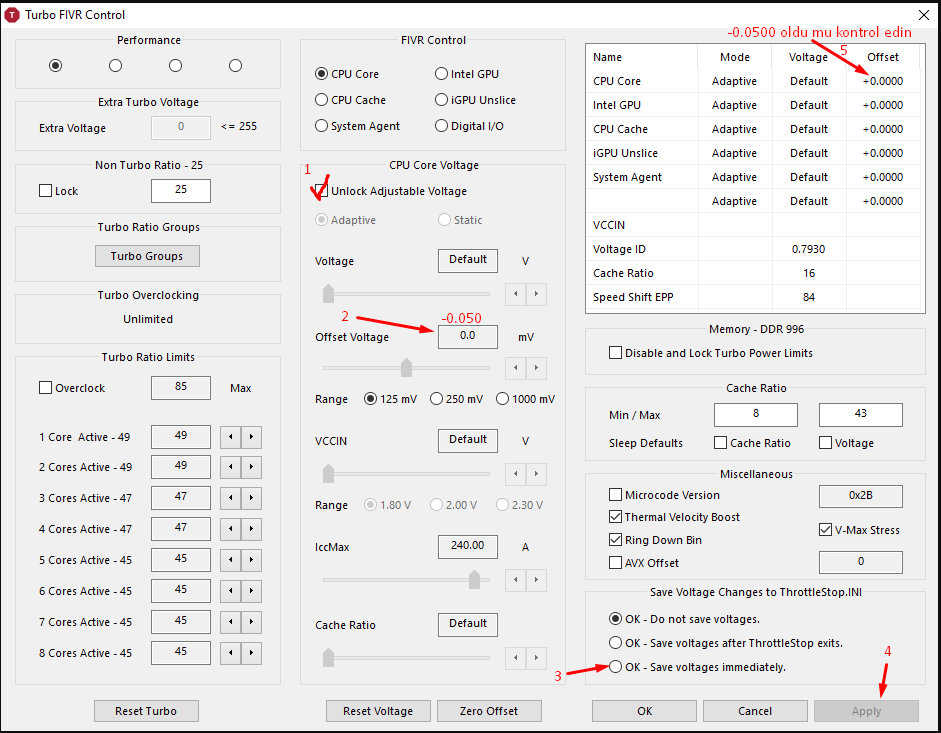941x733 pixels.
Task: Enable the AVX Offset checkbox
Action: pyautogui.click(x=615, y=563)
